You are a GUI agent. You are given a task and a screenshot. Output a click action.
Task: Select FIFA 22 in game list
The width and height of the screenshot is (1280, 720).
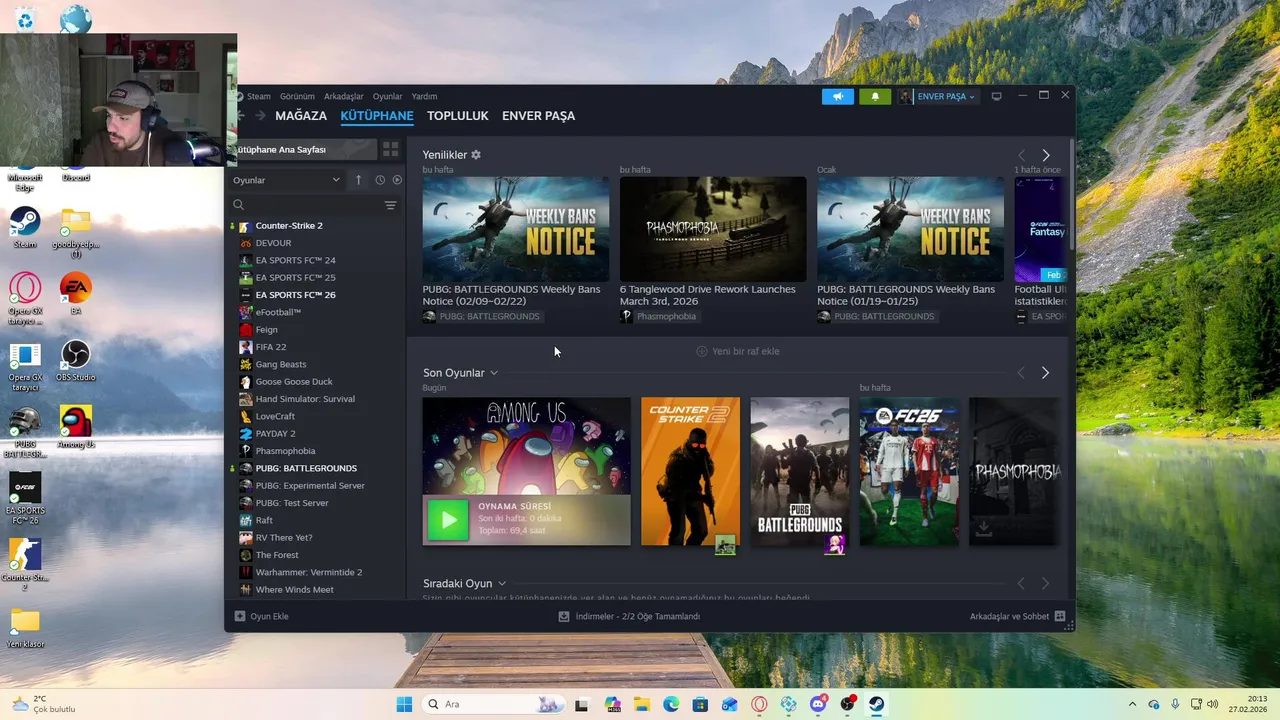coord(270,347)
